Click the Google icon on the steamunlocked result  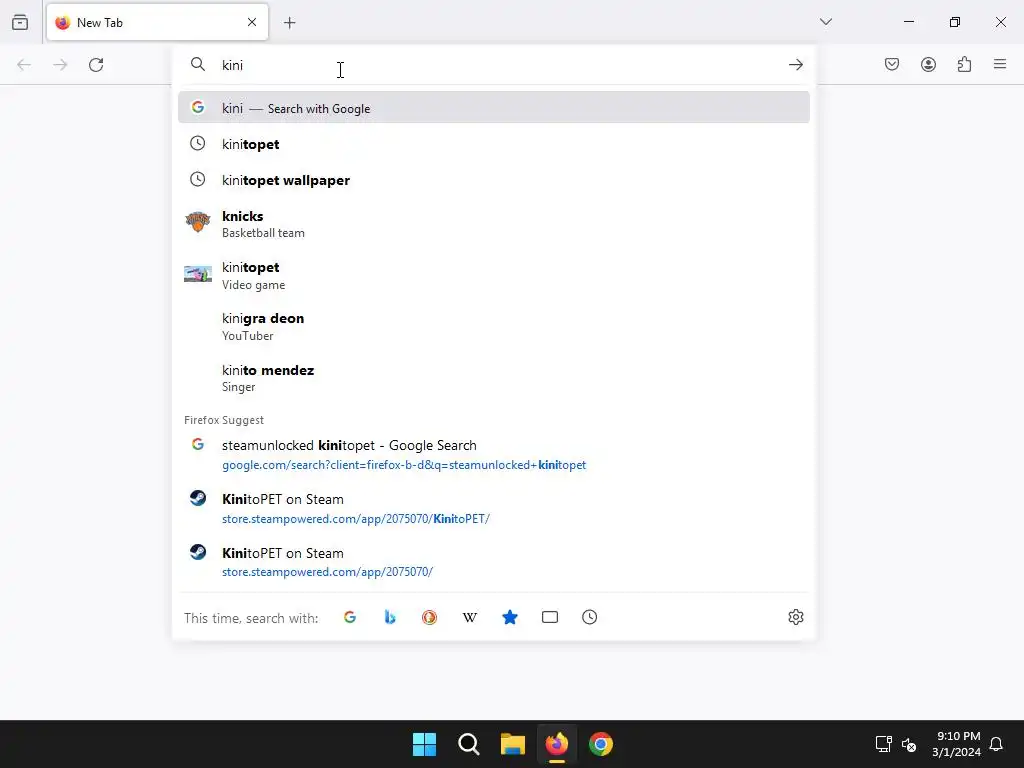click(x=198, y=444)
